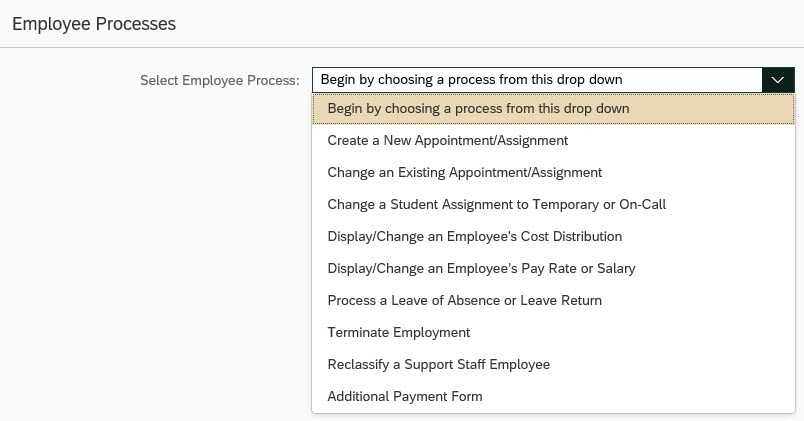The height and width of the screenshot is (421, 804).
Task: Click the 'Select Employee Process:' label
Action: point(219,80)
